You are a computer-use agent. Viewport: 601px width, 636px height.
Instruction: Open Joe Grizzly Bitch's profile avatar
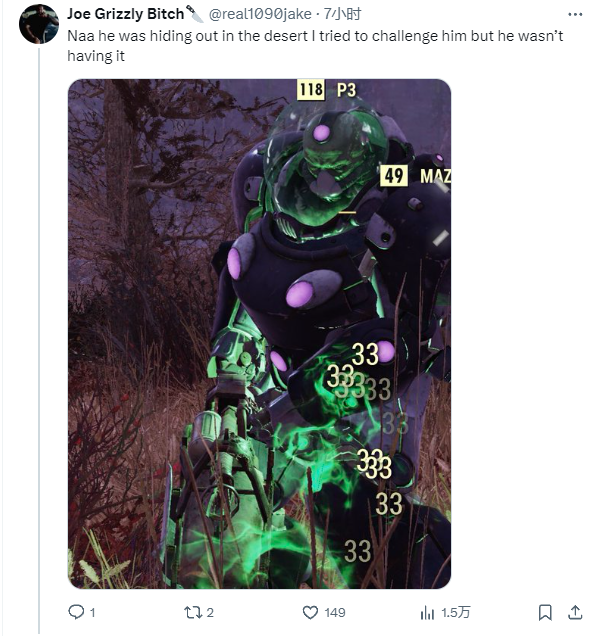pos(39,24)
